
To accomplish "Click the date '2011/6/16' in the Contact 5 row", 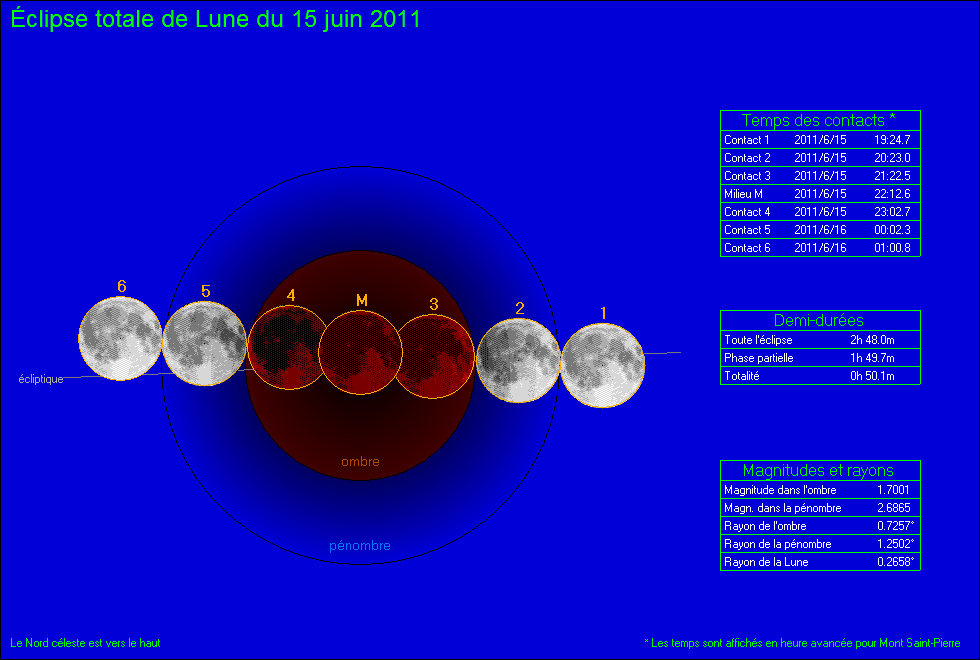I will point(820,230).
